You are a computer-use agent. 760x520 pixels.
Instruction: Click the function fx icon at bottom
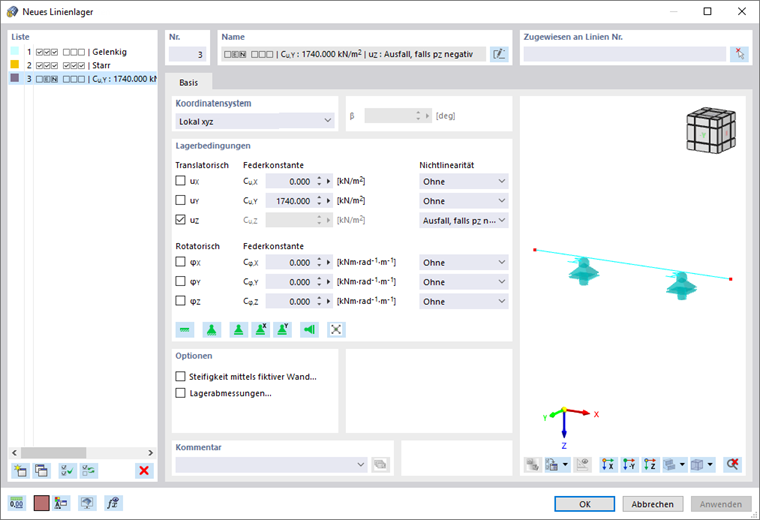pos(113,504)
